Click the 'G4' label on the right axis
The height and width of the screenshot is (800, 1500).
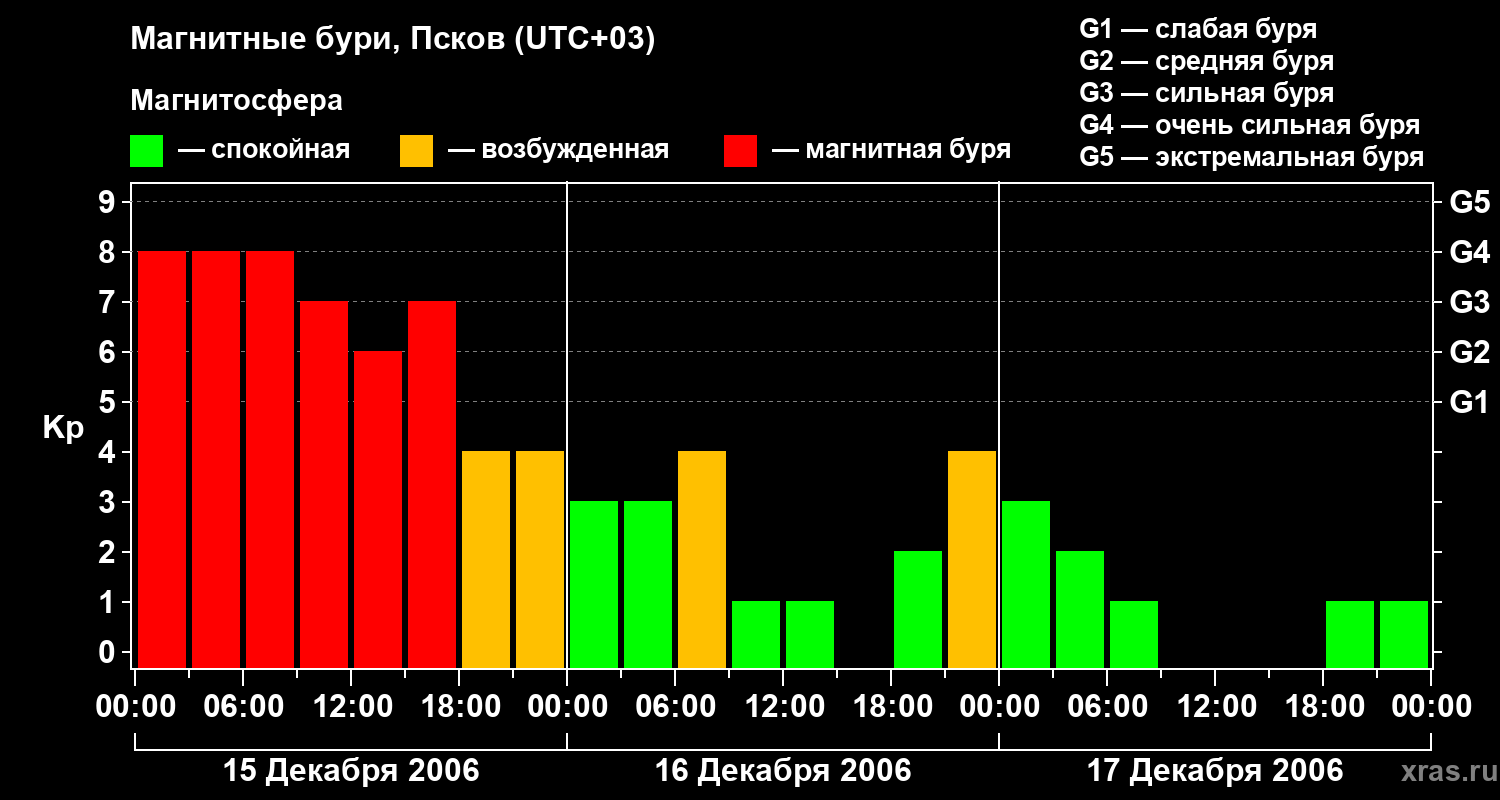tap(1469, 253)
